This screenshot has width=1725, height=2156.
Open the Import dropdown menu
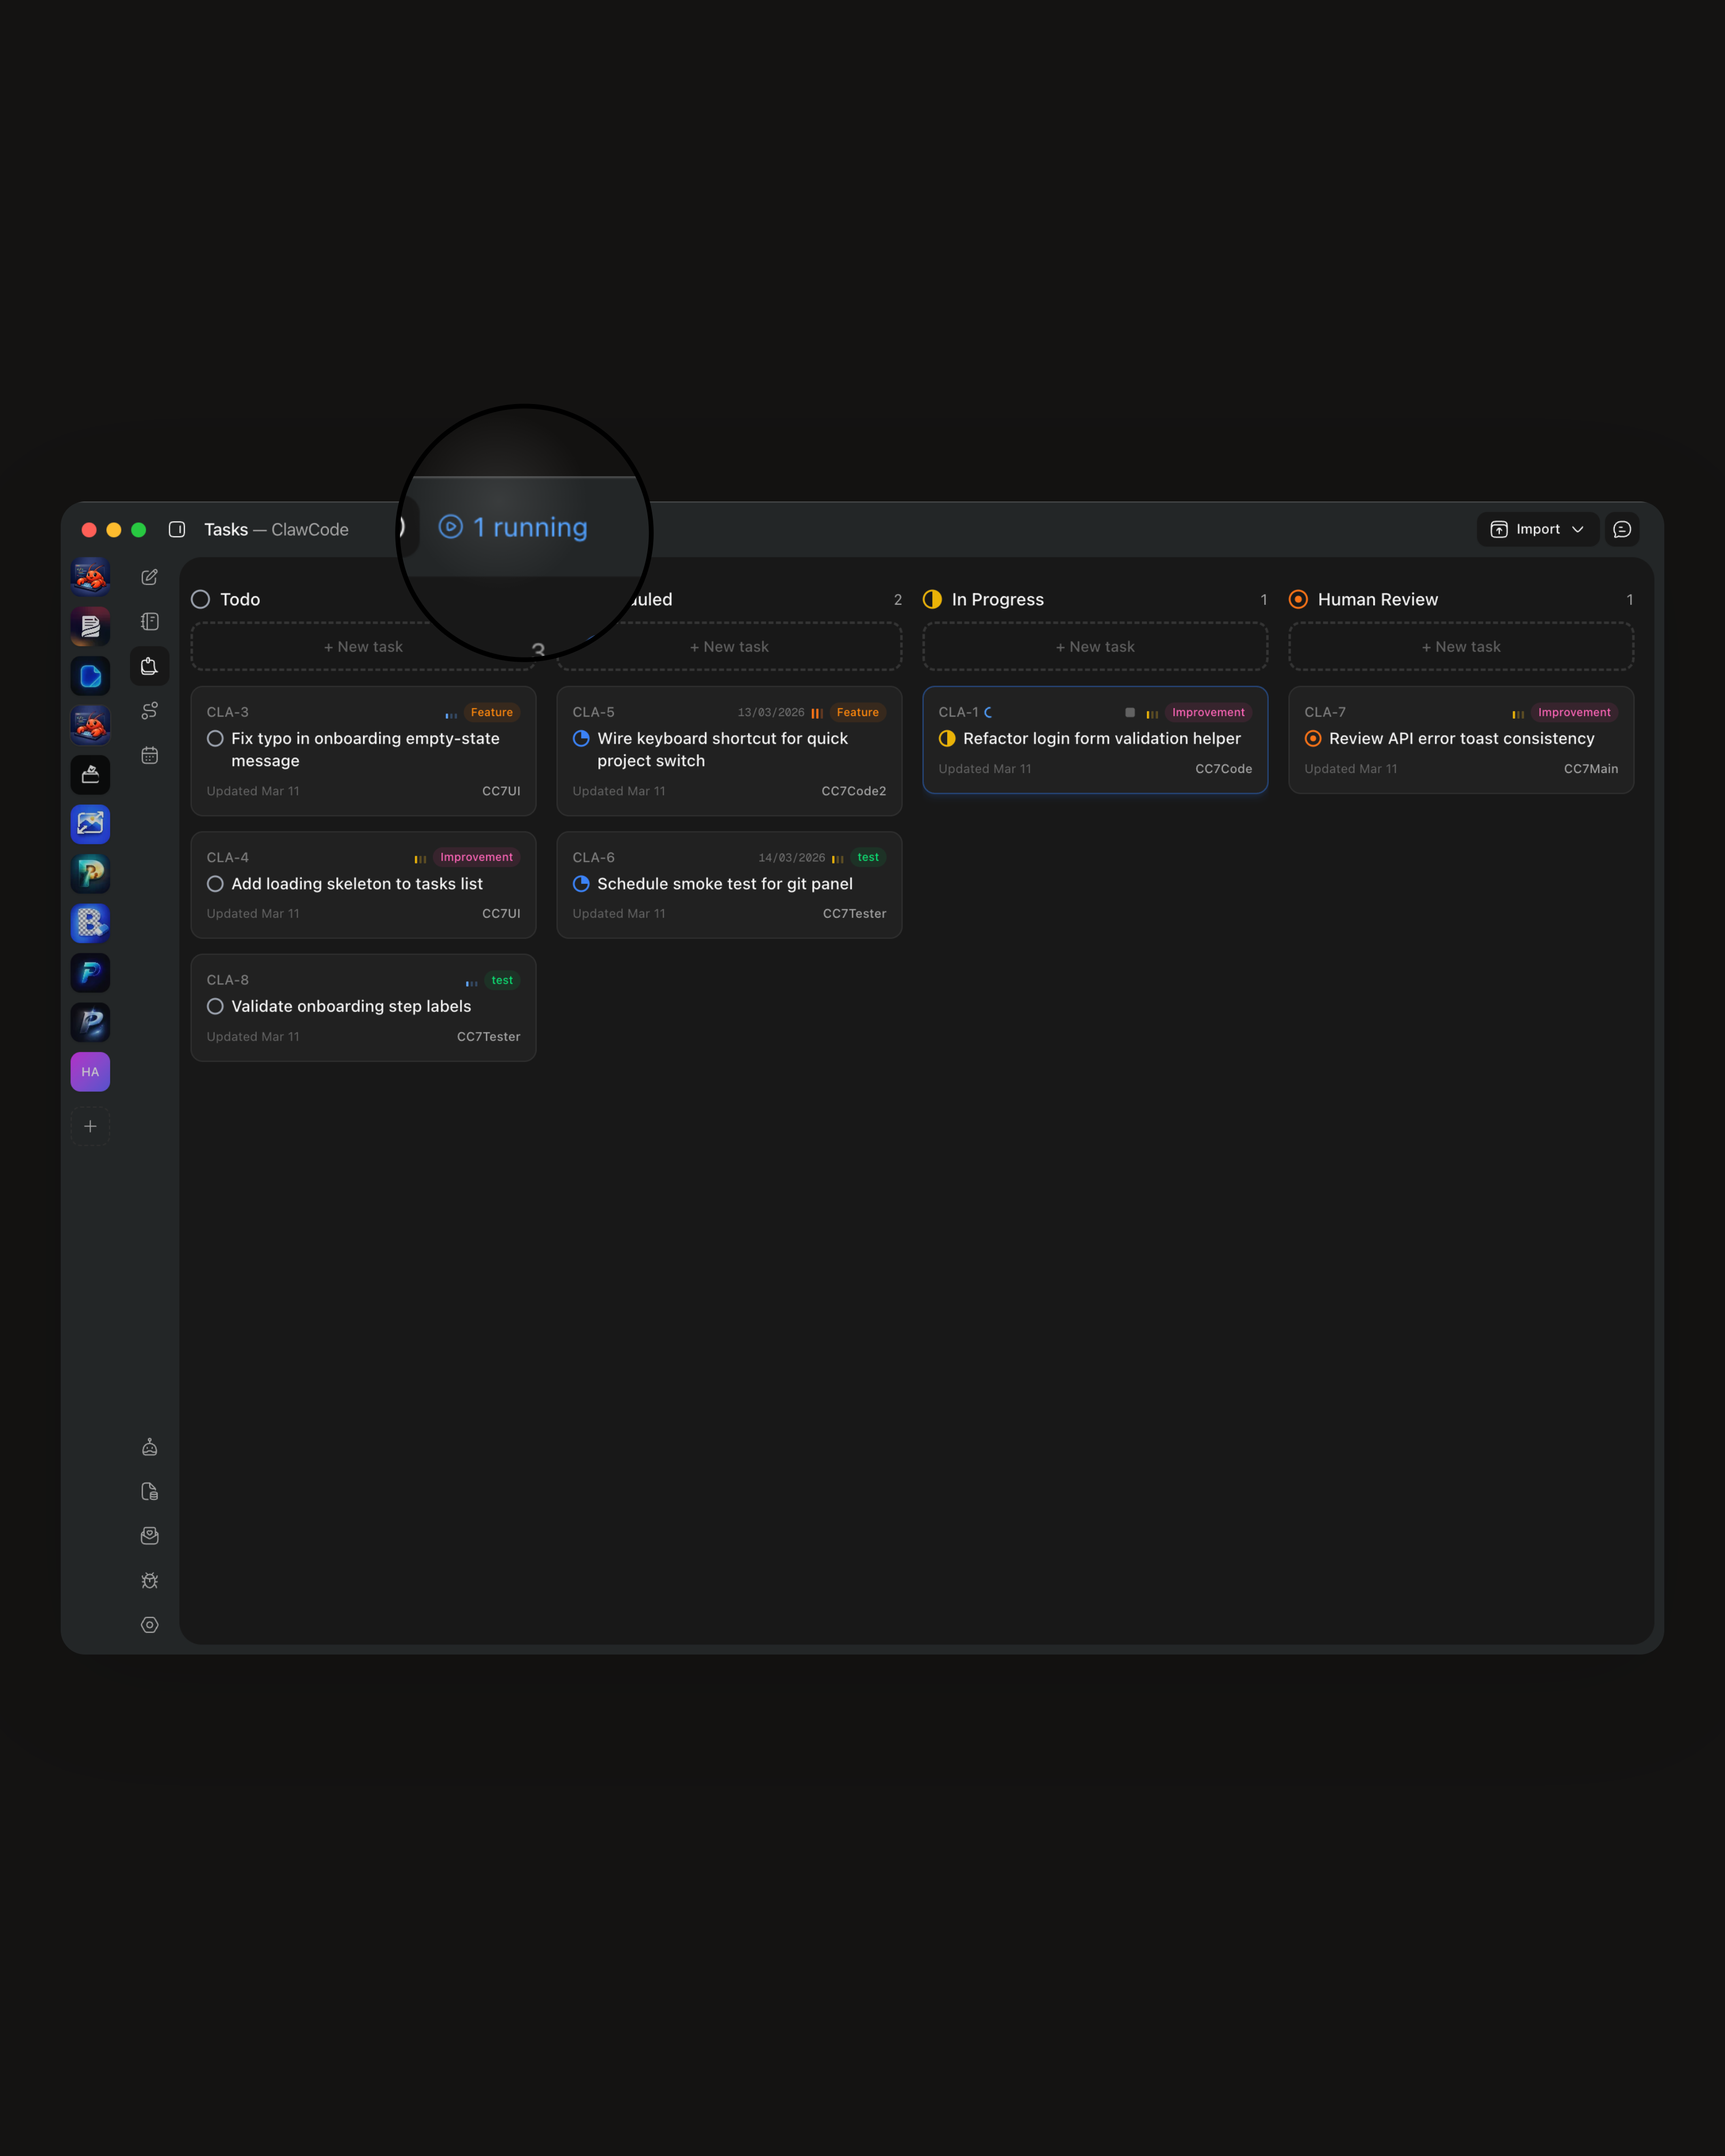click(x=1537, y=529)
